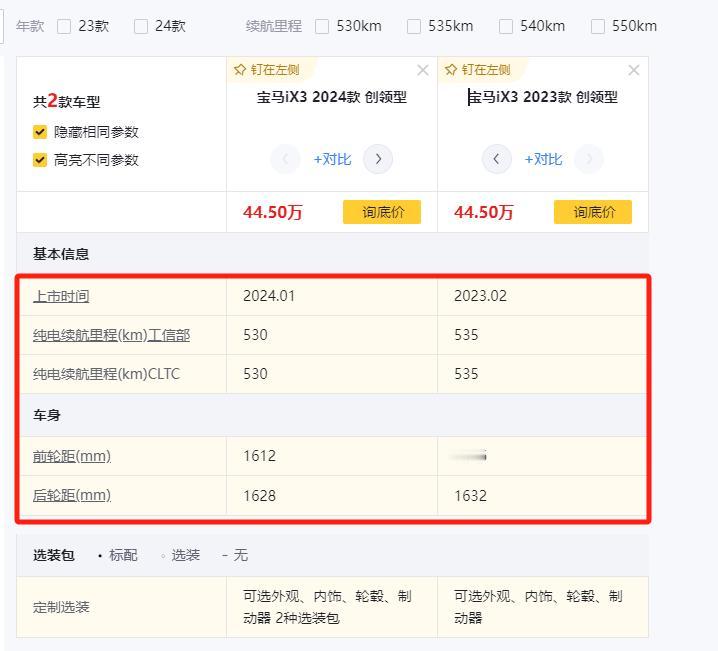Move the 2023款 column left with arrow

496,159
